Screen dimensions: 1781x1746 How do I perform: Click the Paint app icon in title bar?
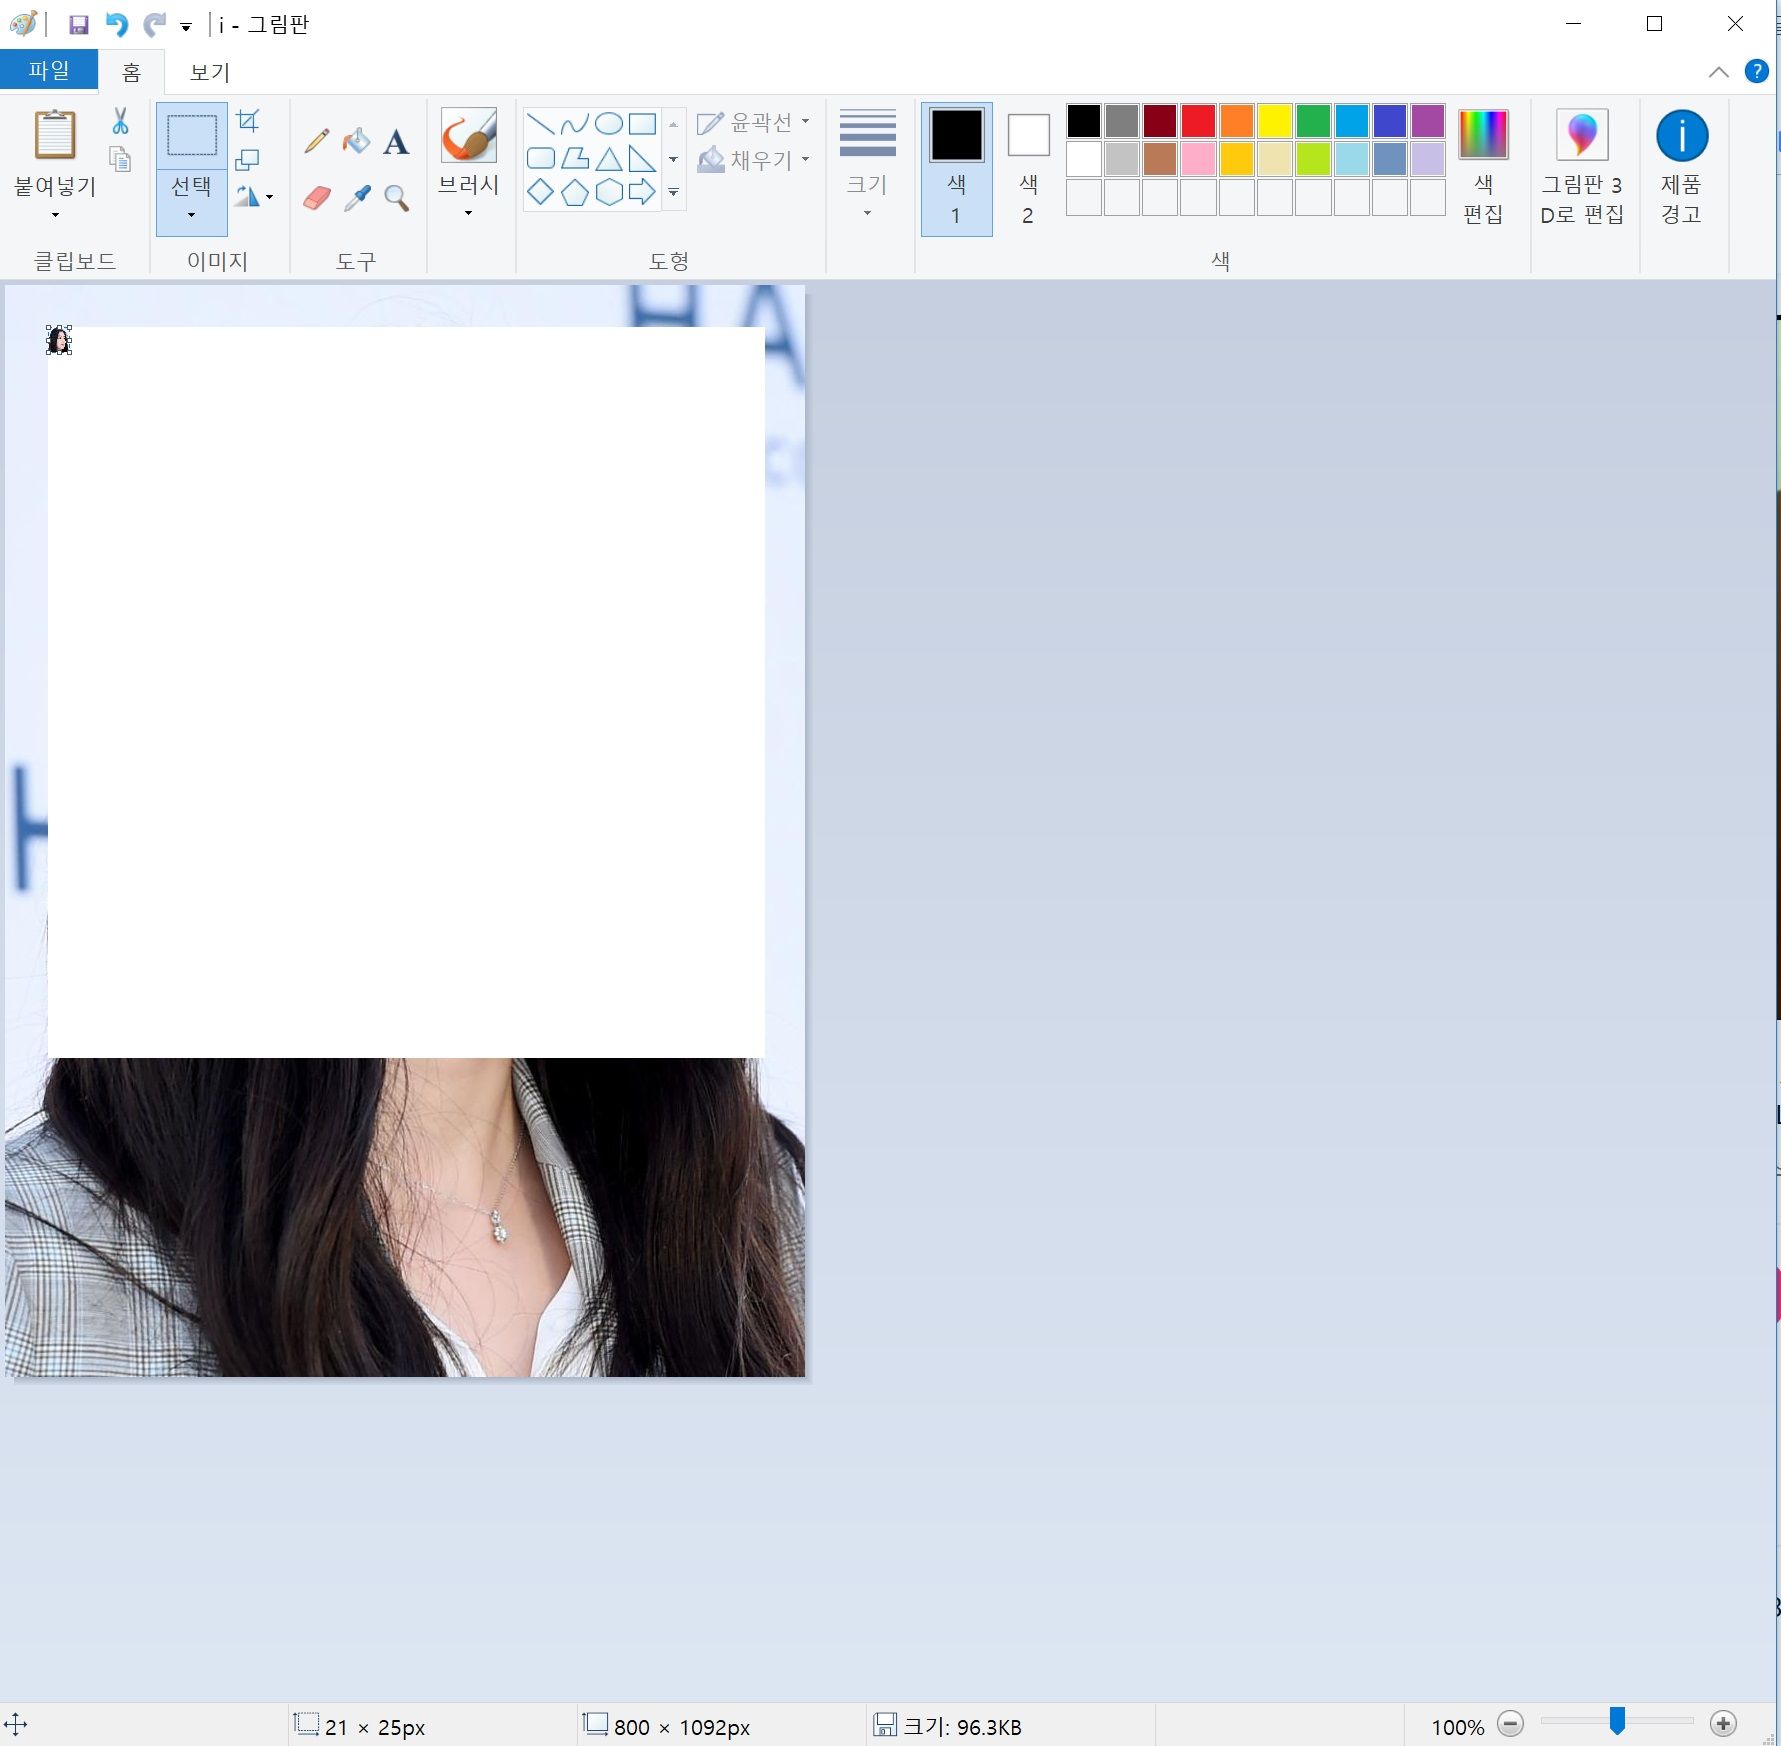[23, 24]
